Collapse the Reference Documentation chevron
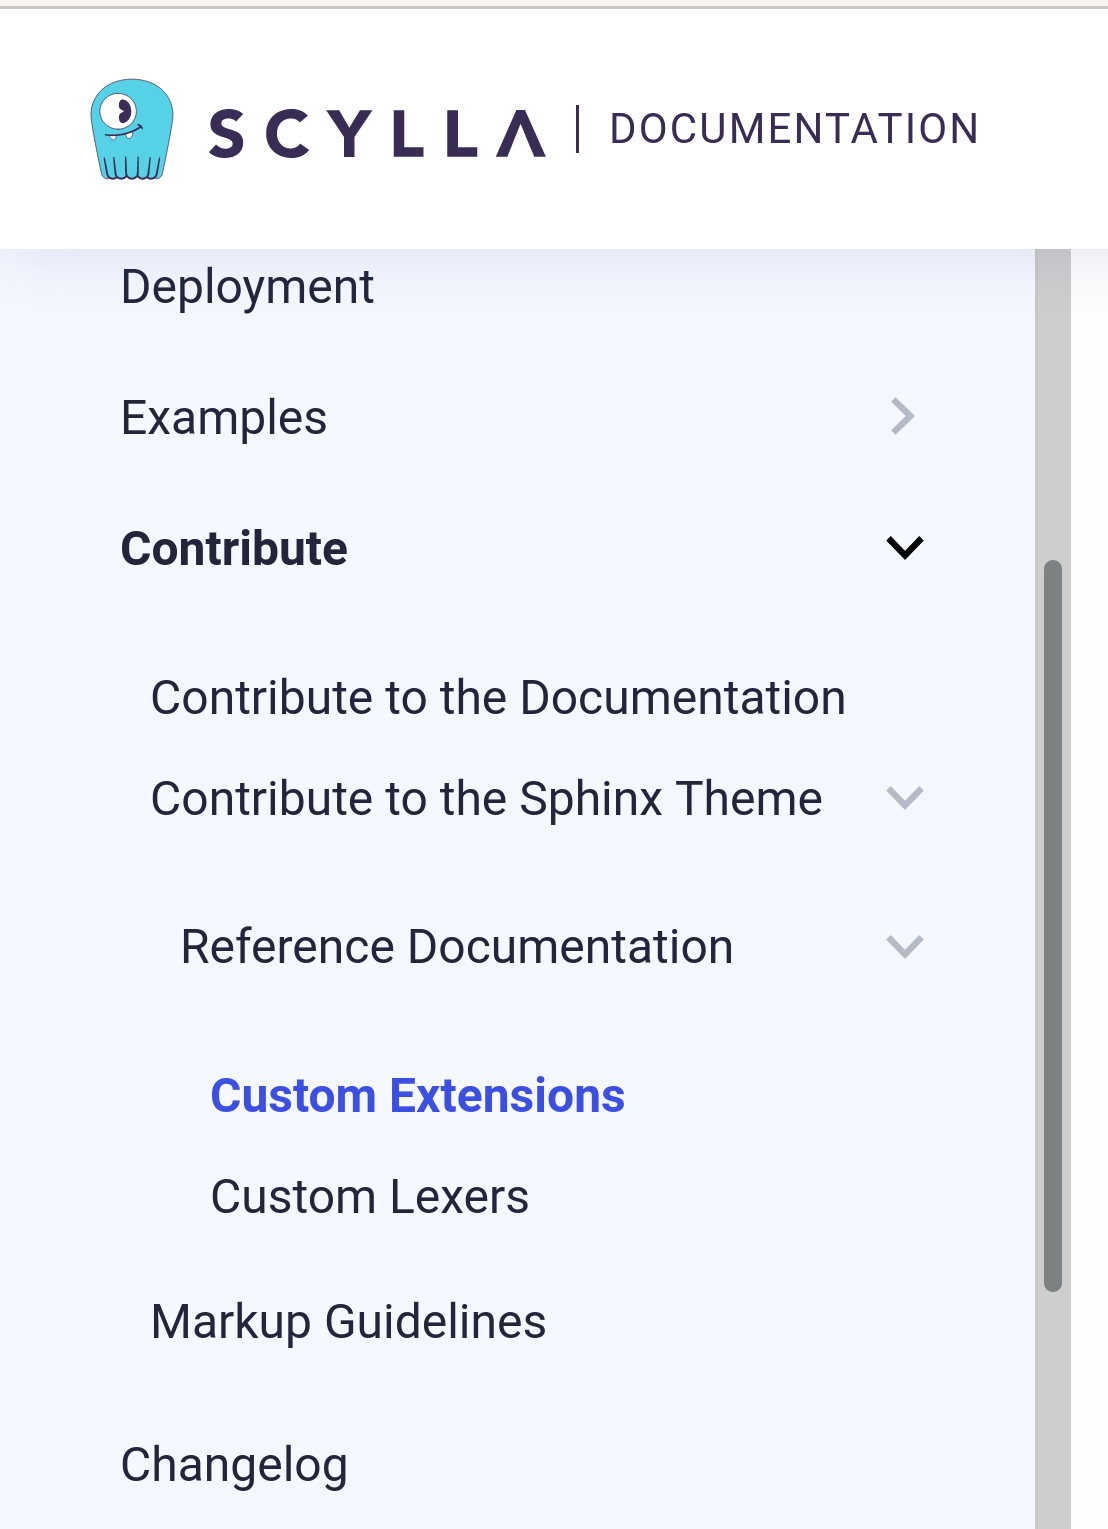 click(x=906, y=946)
